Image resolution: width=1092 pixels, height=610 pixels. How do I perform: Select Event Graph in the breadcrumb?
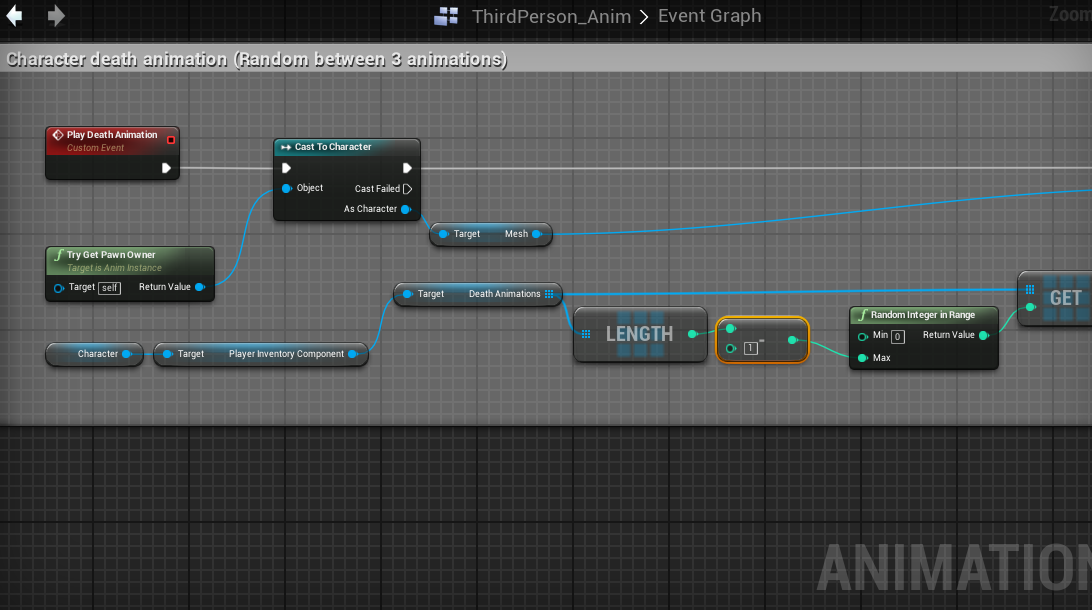pyautogui.click(x=709, y=16)
